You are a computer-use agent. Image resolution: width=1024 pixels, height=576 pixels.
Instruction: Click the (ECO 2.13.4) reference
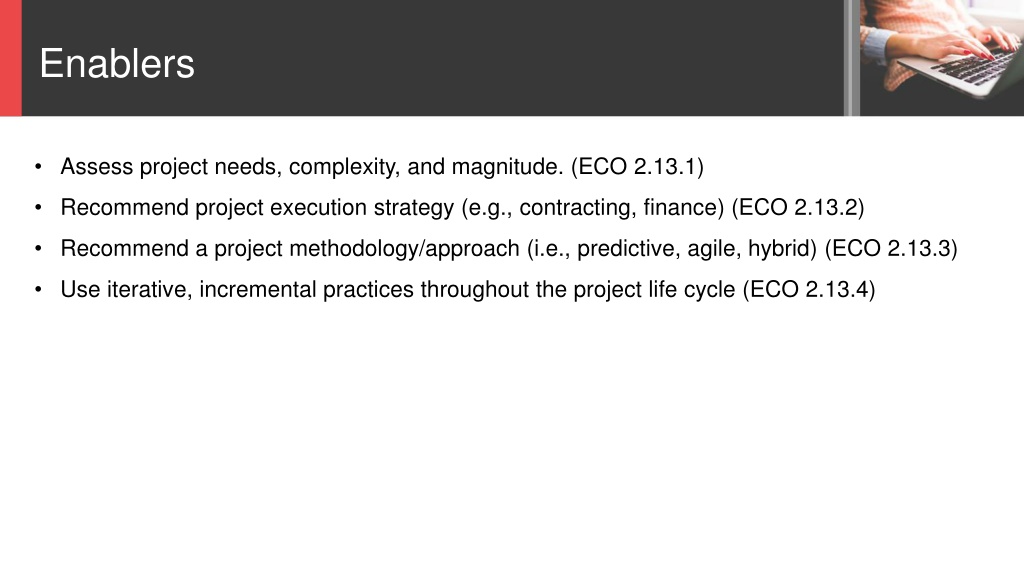(x=809, y=289)
